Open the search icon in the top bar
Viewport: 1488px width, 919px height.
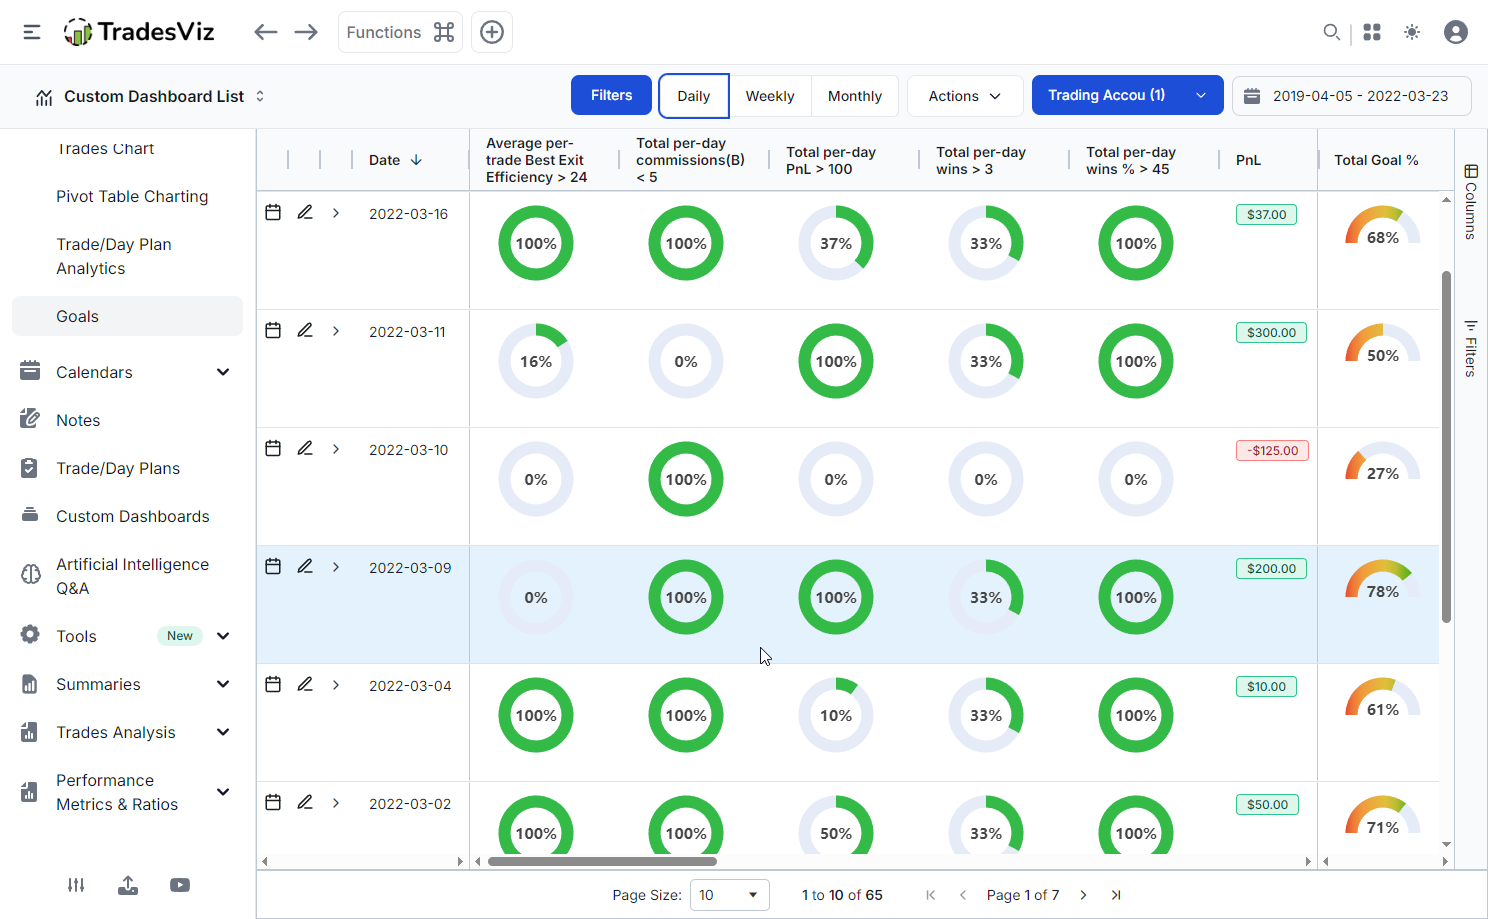click(x=1332, y=32)
